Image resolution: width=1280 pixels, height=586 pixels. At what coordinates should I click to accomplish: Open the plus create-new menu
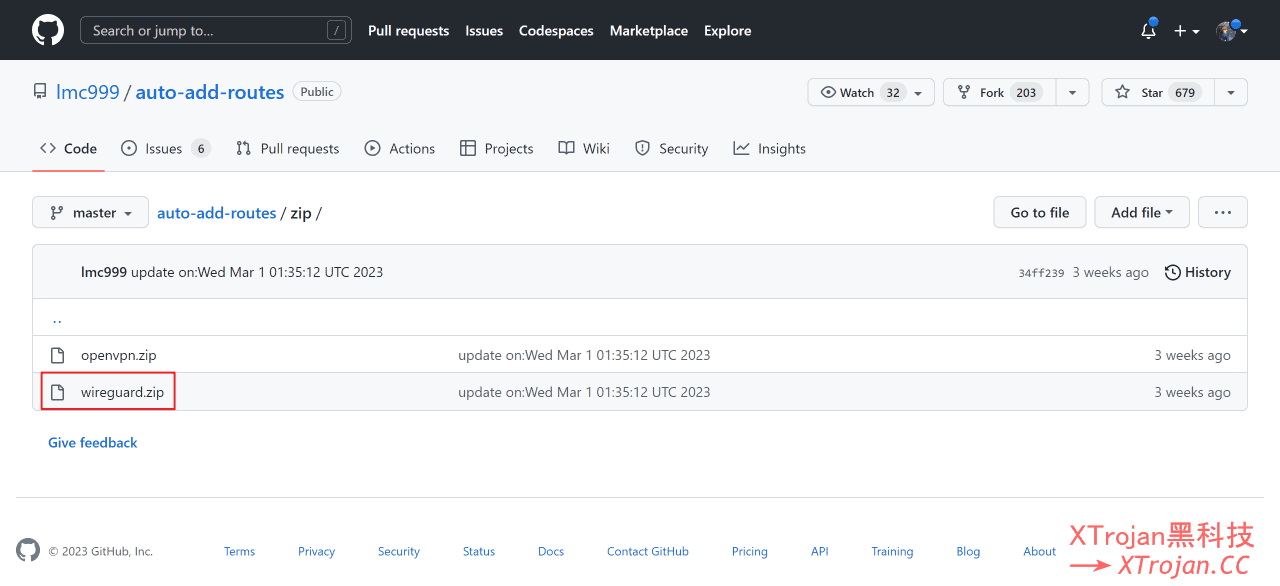click(1186, 31)
